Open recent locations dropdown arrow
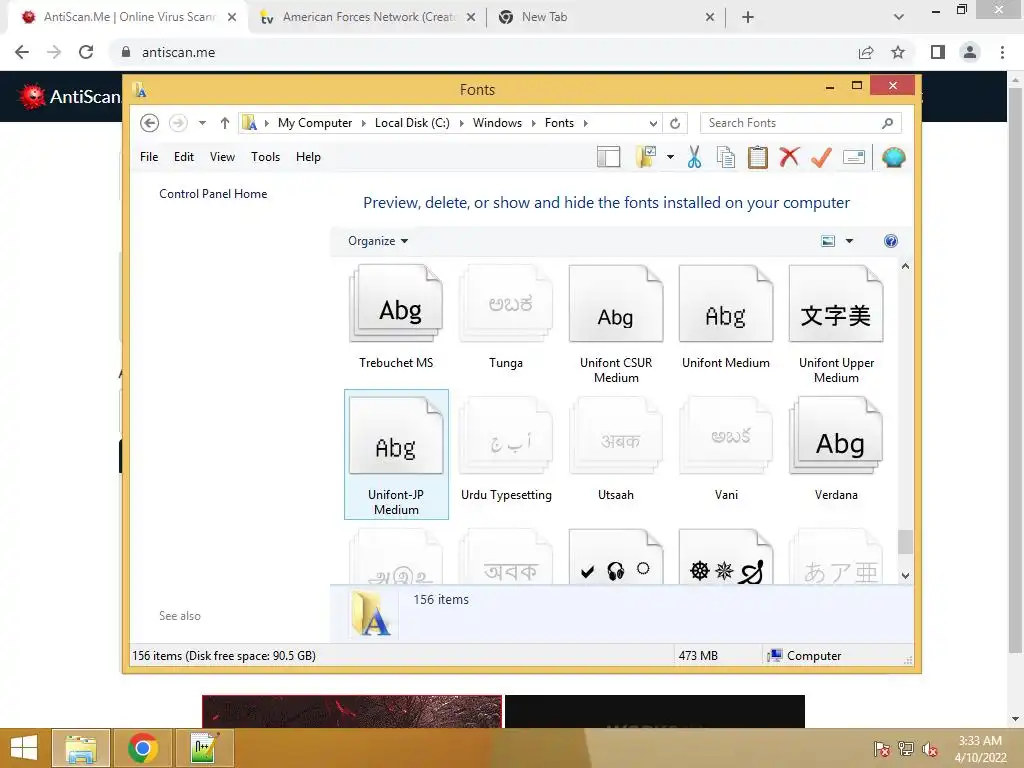Viewport: 1024px width, 768px height. (x=202, y=123)
